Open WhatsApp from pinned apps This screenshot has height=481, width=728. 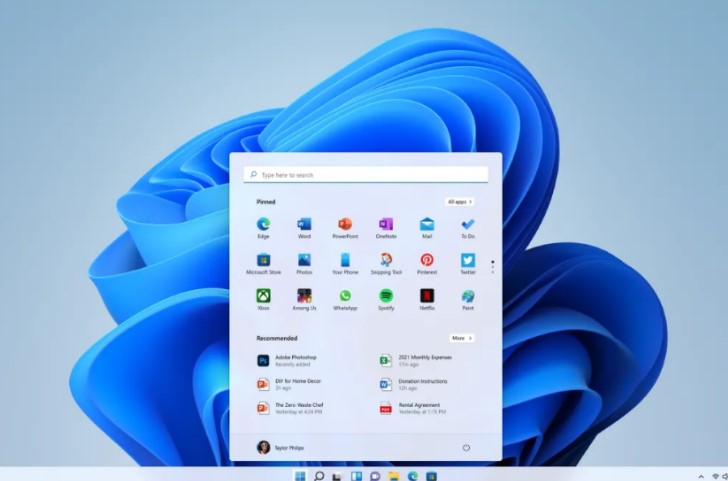345,297
